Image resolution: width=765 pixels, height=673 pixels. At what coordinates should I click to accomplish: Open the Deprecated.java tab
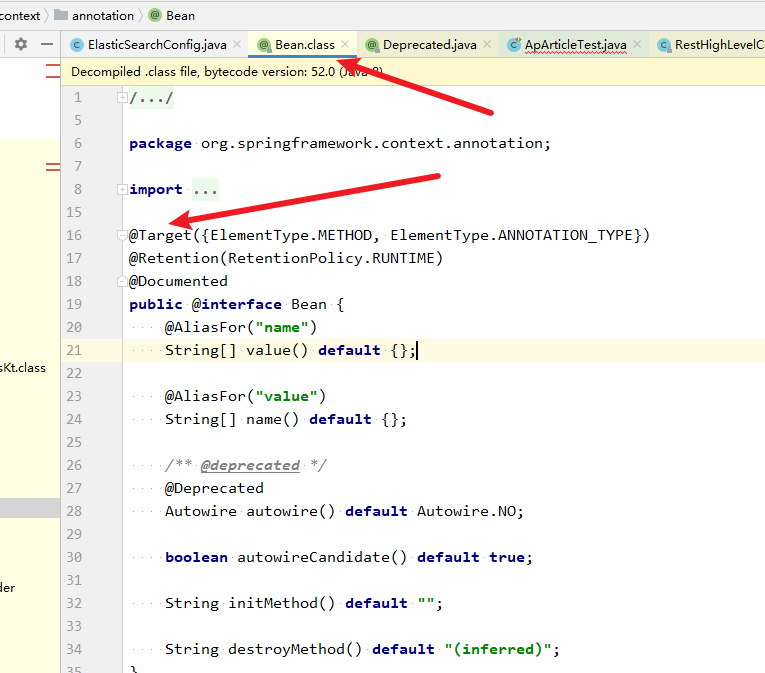pyautogui.click(x=429, y=45)
